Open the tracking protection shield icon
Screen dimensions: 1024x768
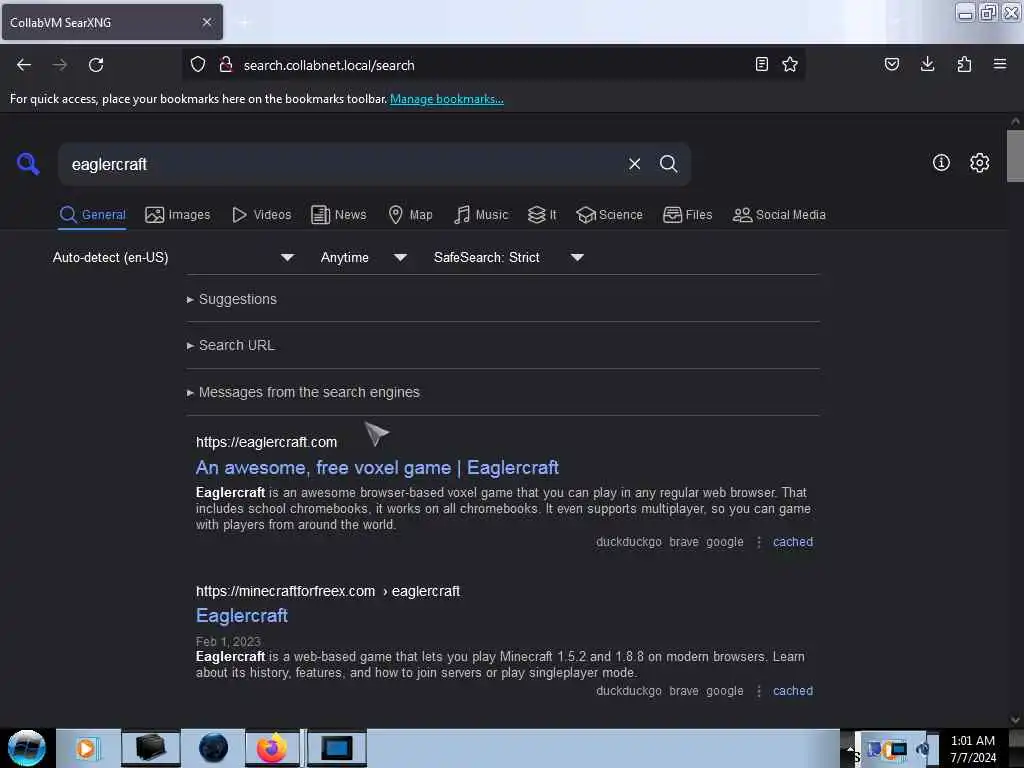pos(198,64)
